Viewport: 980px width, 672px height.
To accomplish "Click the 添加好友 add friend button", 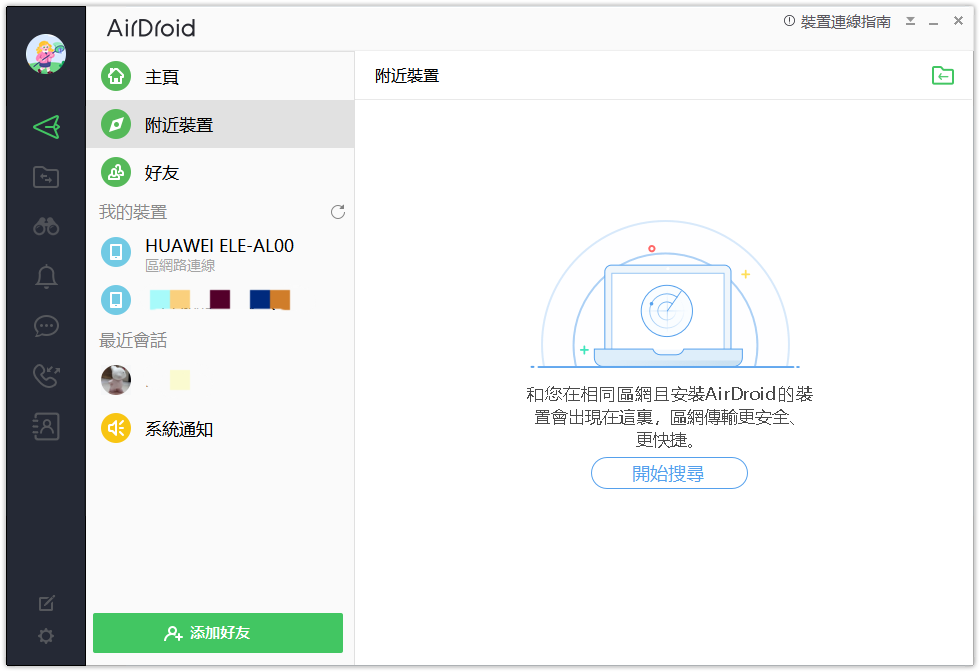I will click(x=218, y=633).
